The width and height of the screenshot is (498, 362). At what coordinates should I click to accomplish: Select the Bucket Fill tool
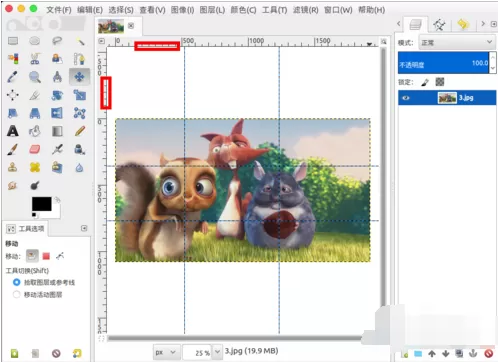35,131
